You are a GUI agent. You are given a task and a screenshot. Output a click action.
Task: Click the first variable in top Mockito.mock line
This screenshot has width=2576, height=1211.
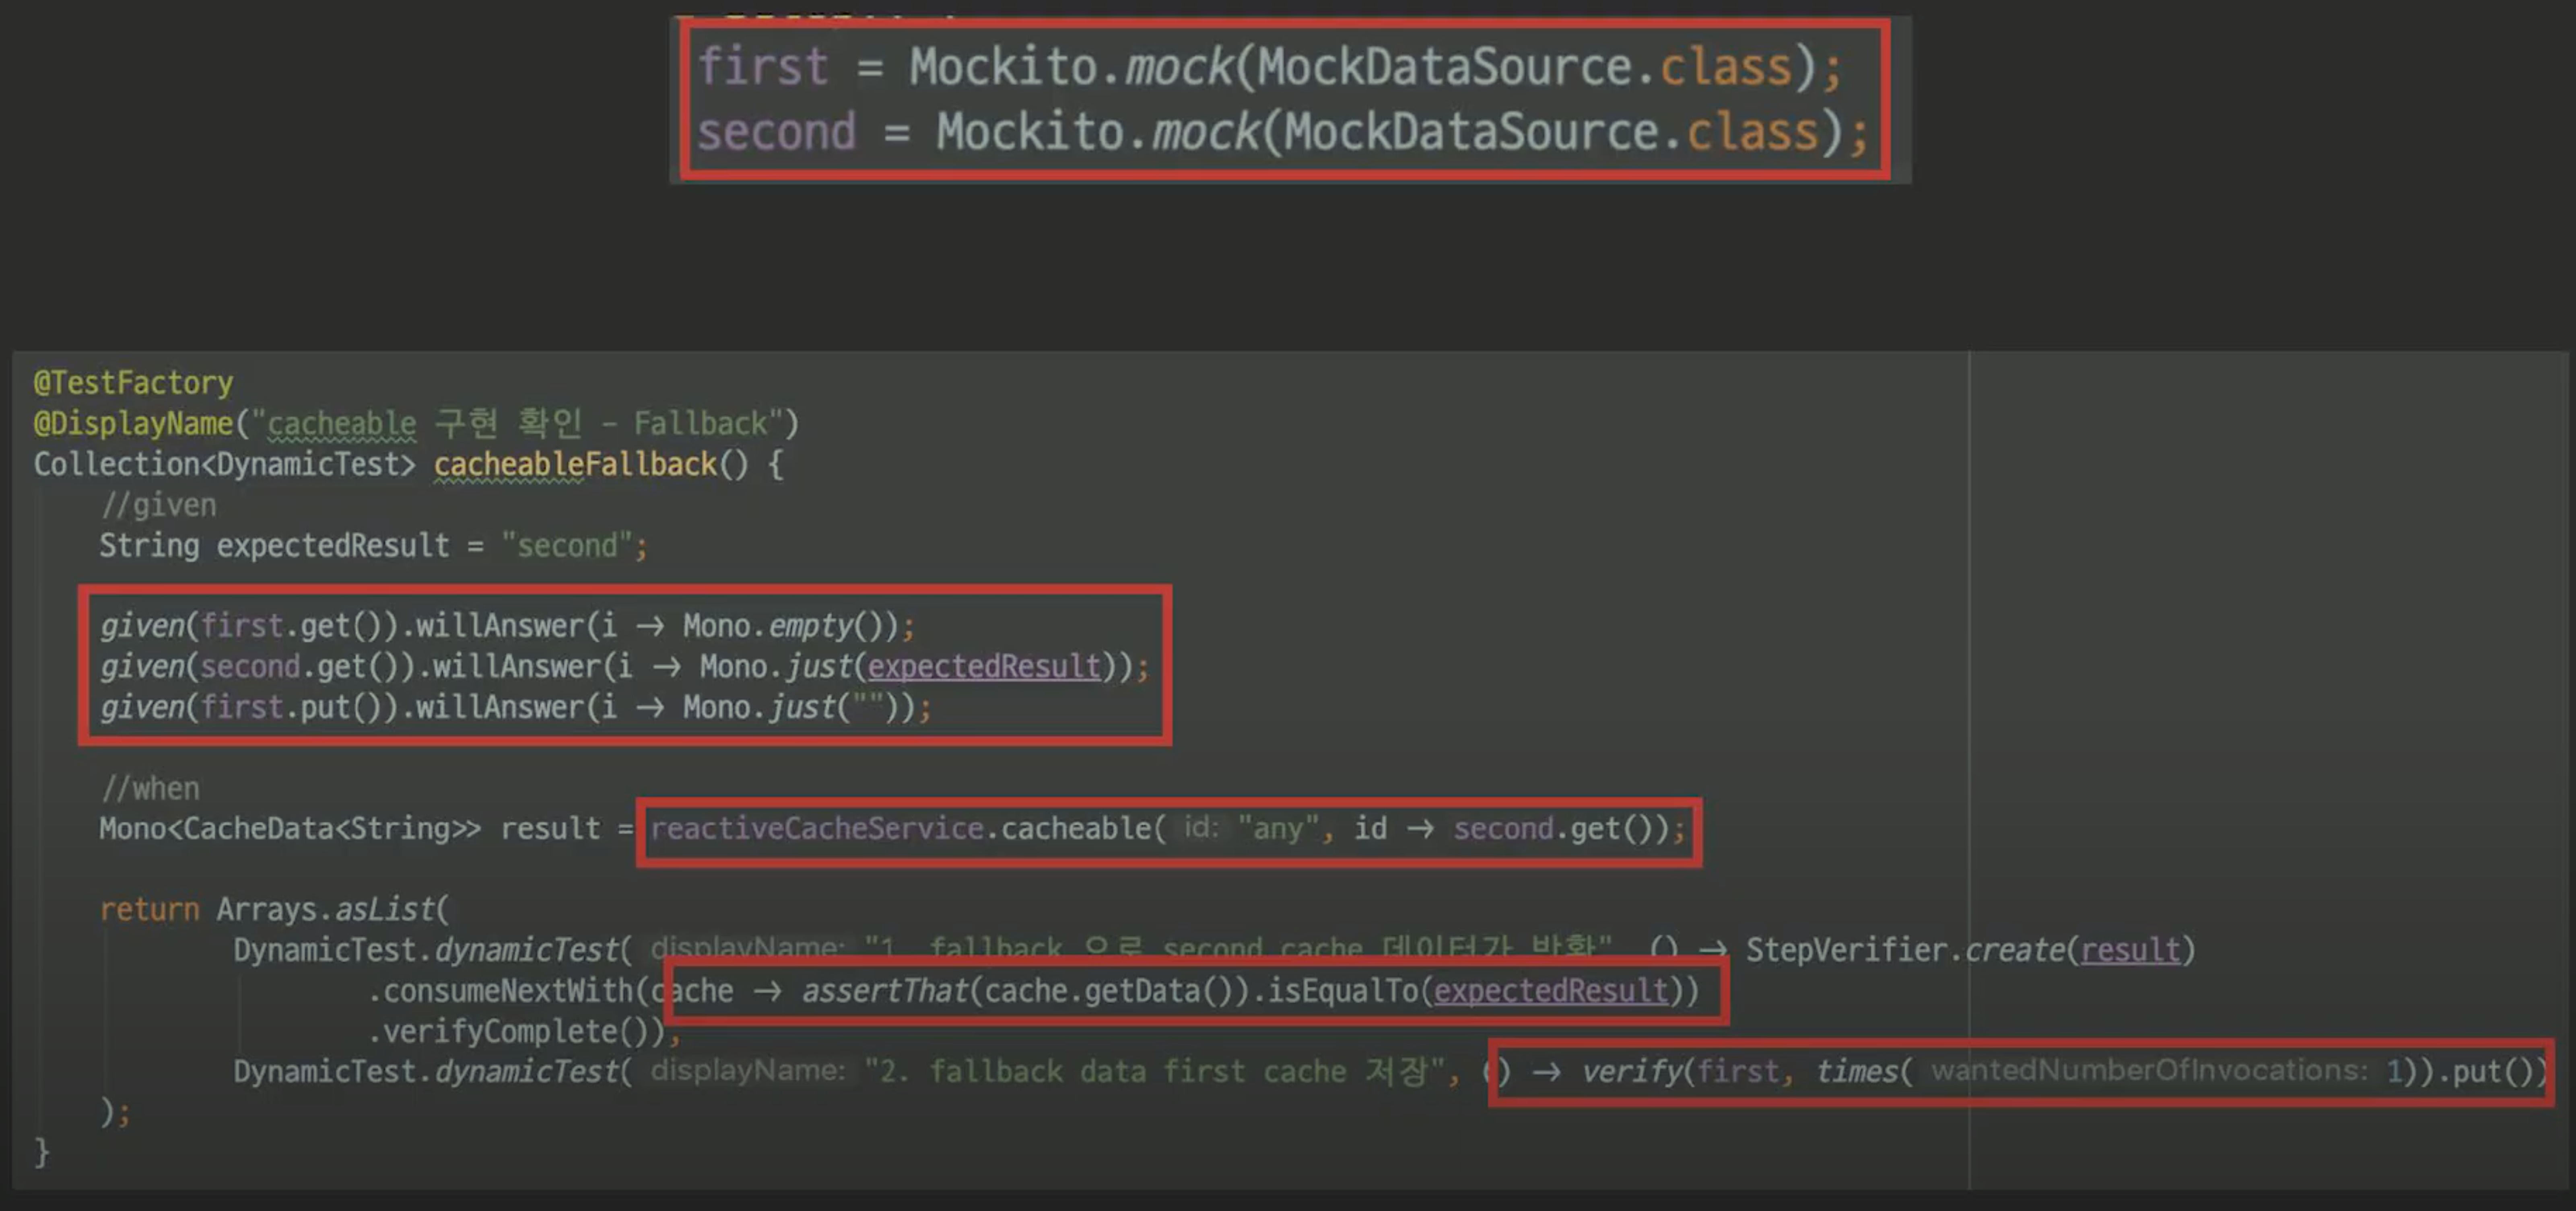coord(762,67)
